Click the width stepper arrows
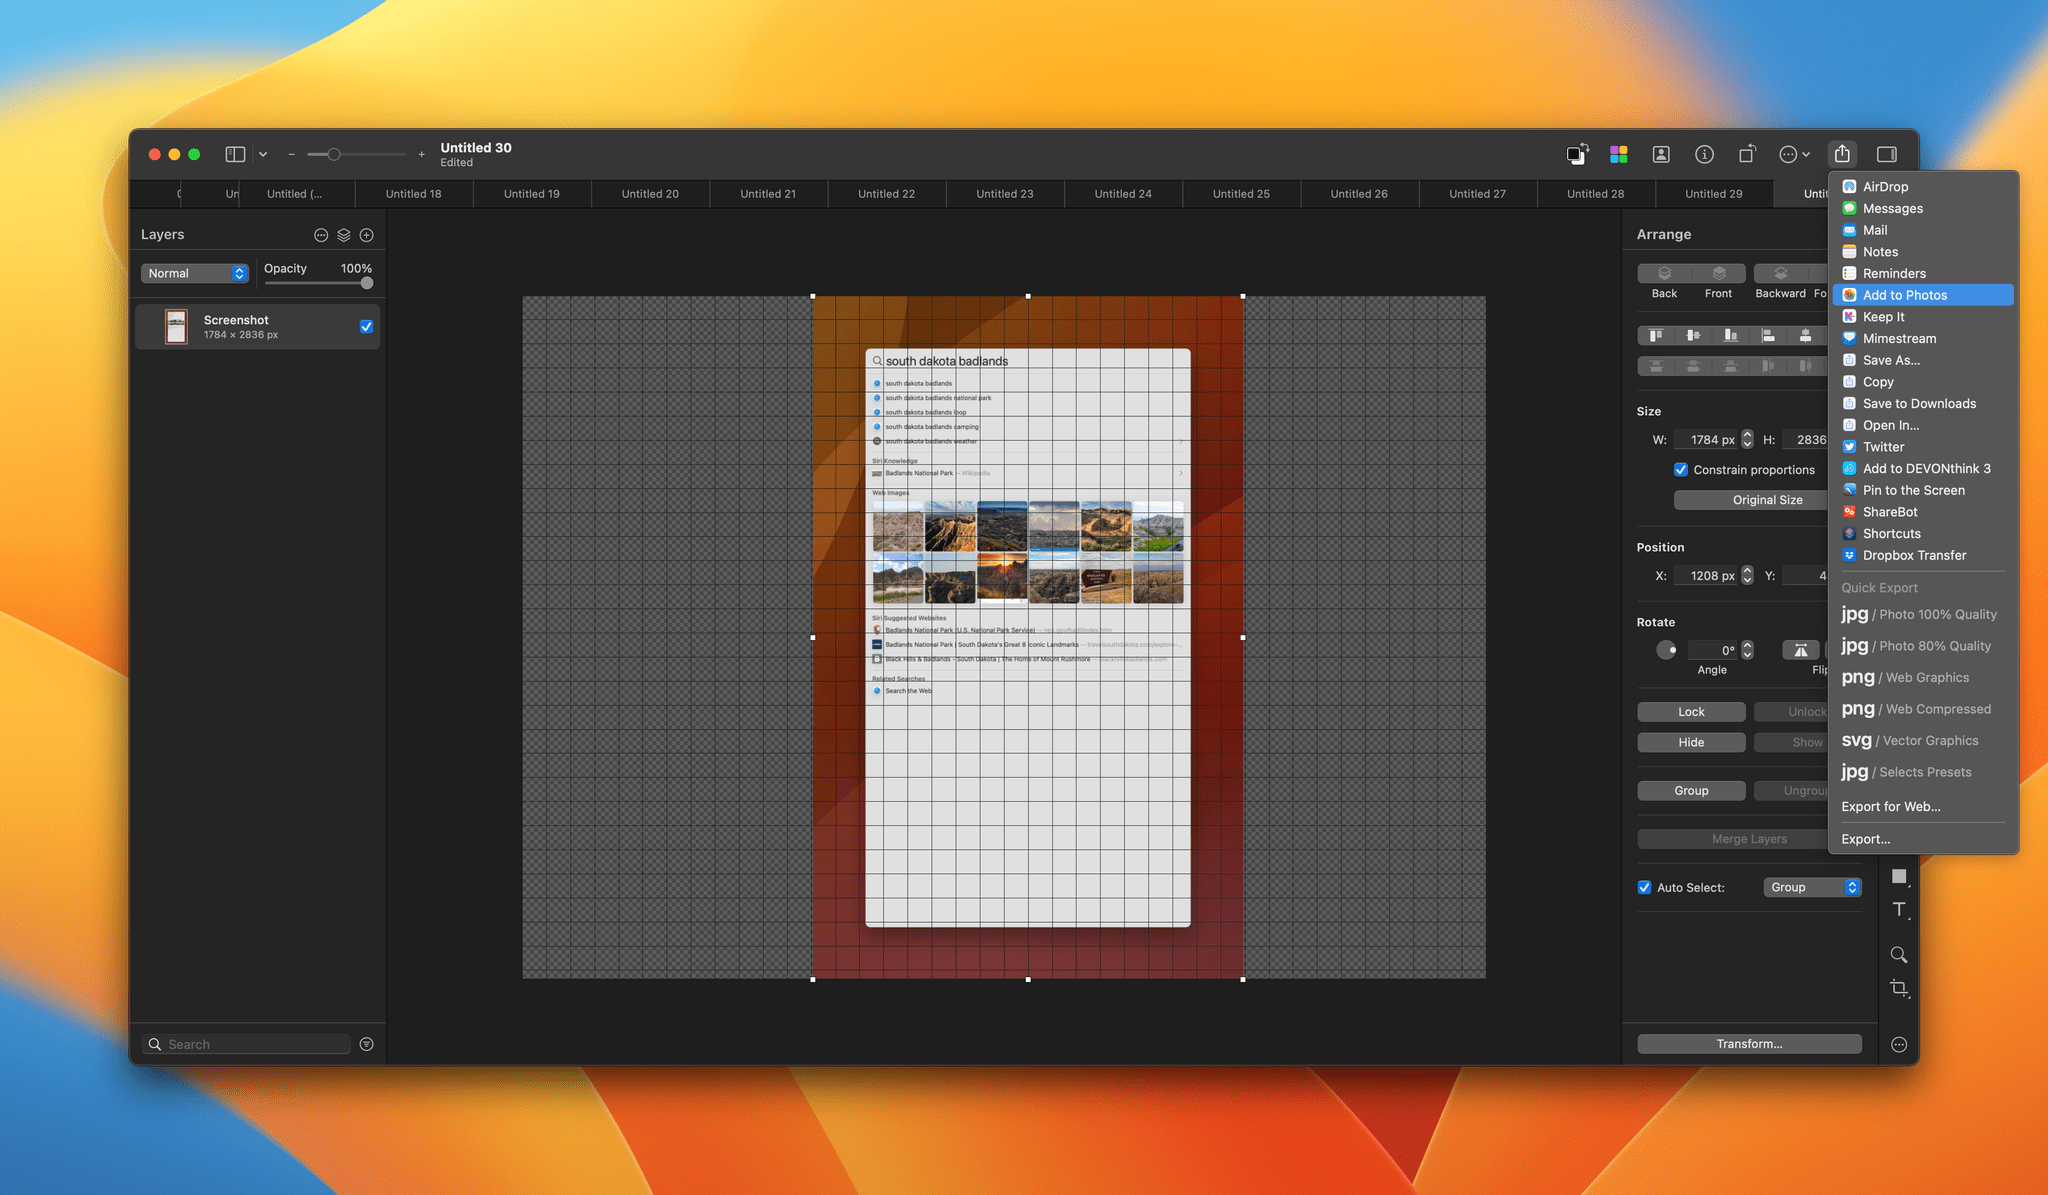The height and width of the screenshot is (1195, 2048). (x=1747, y=439)
